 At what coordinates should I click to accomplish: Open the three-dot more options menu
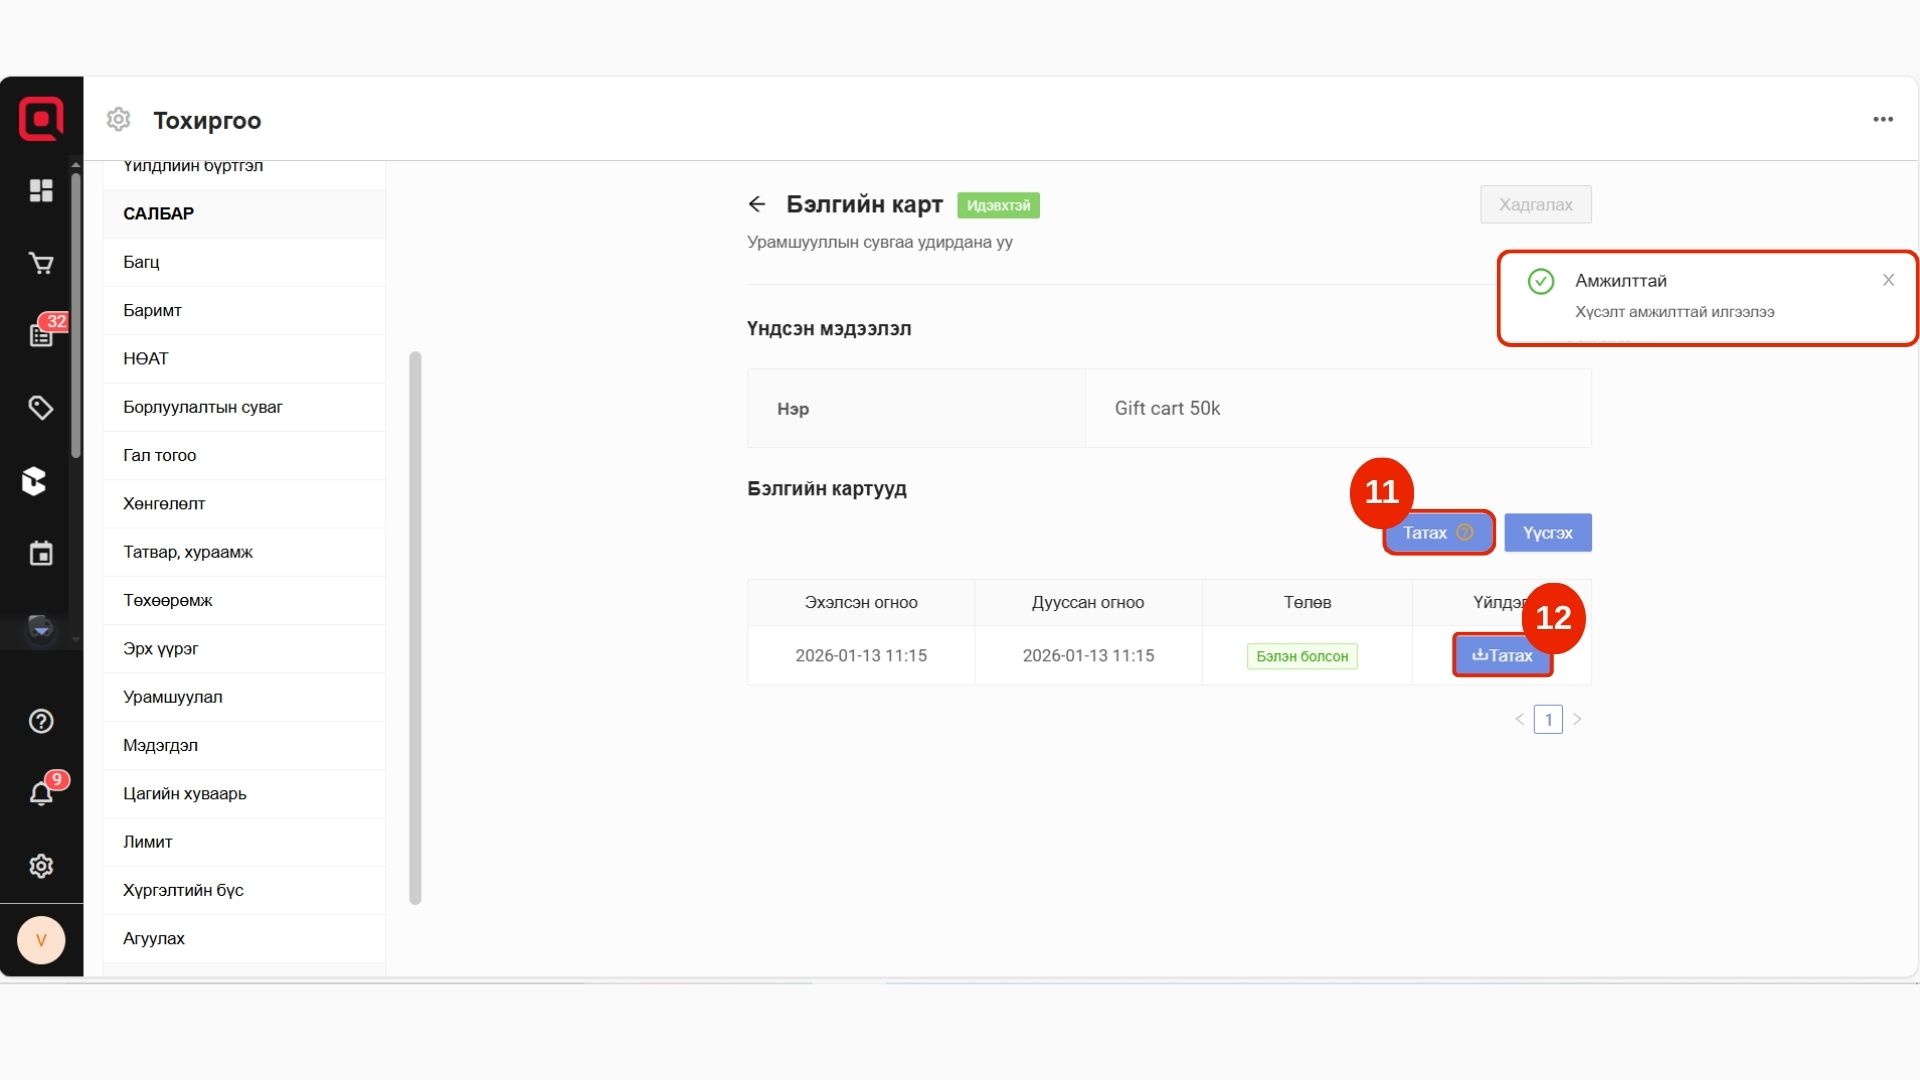tap(1883, 119)
